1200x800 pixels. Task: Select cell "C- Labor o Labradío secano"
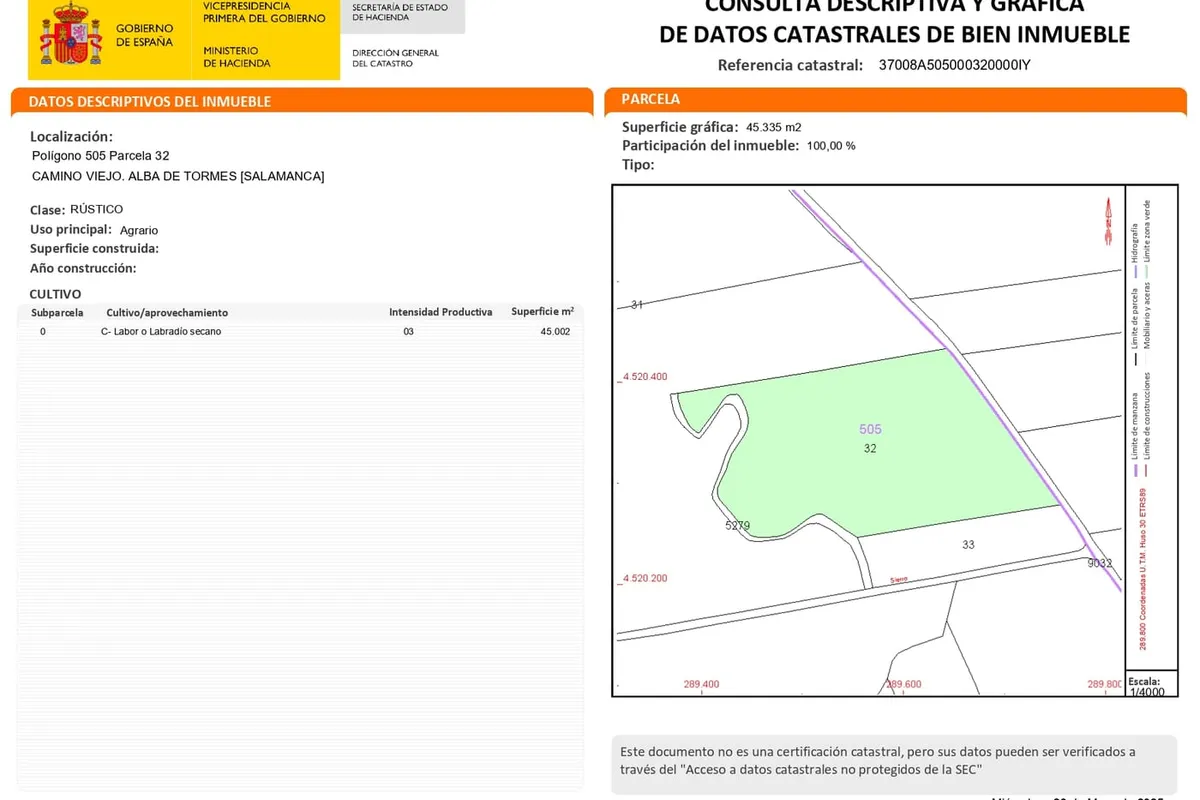(161, 331)
